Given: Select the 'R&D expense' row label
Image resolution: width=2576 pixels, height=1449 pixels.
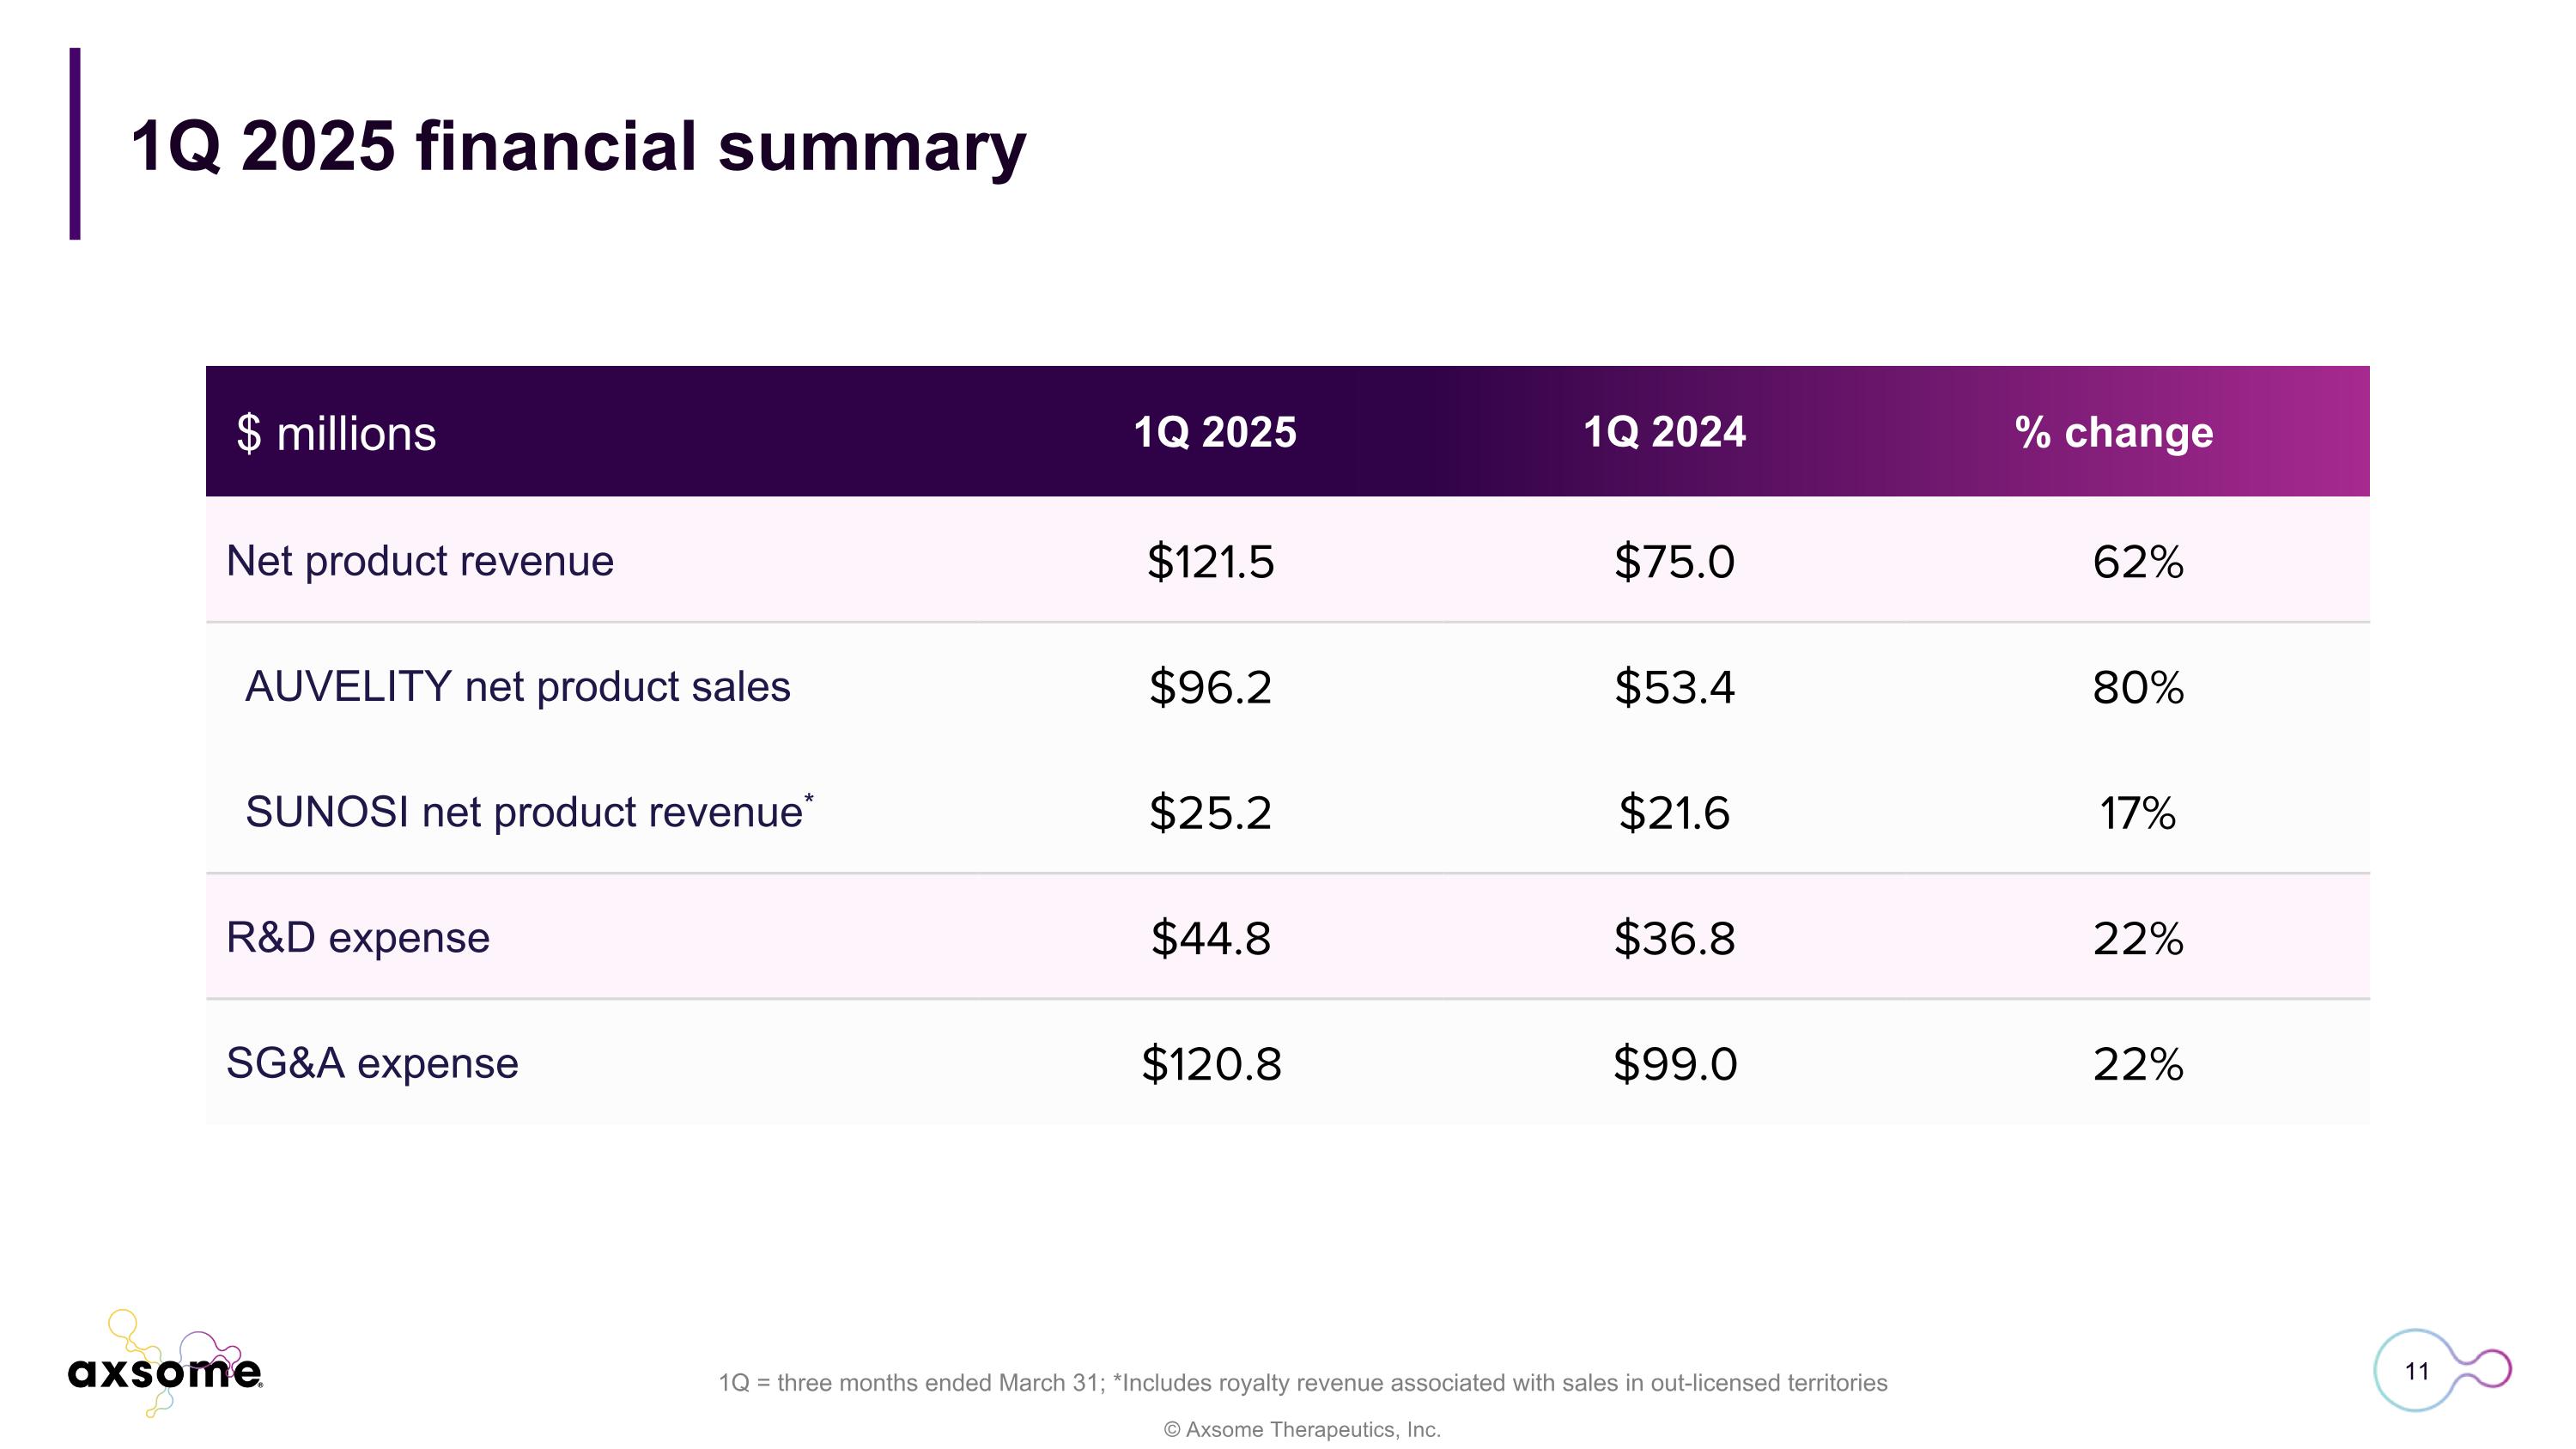Looking at the screenshot, I should click(358, 938).
